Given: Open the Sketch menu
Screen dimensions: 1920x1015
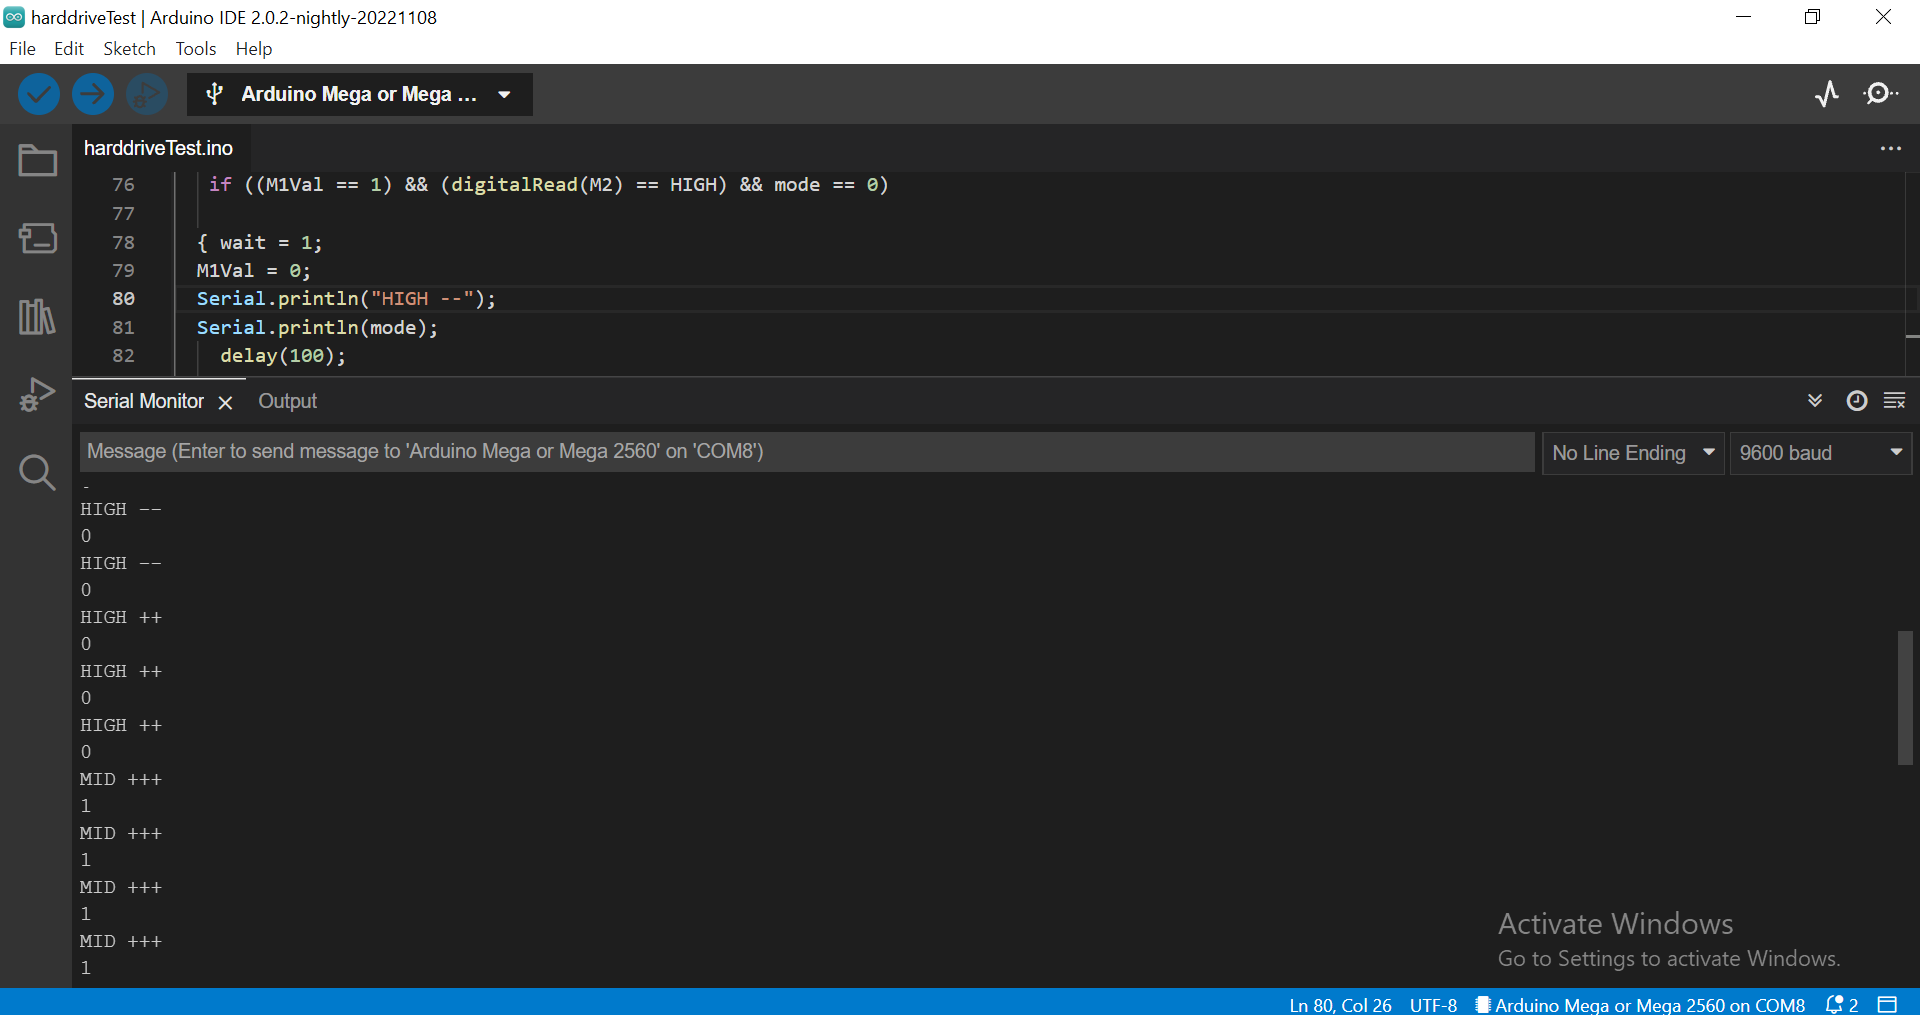Looking at the screenshot, I should (129, 48).
